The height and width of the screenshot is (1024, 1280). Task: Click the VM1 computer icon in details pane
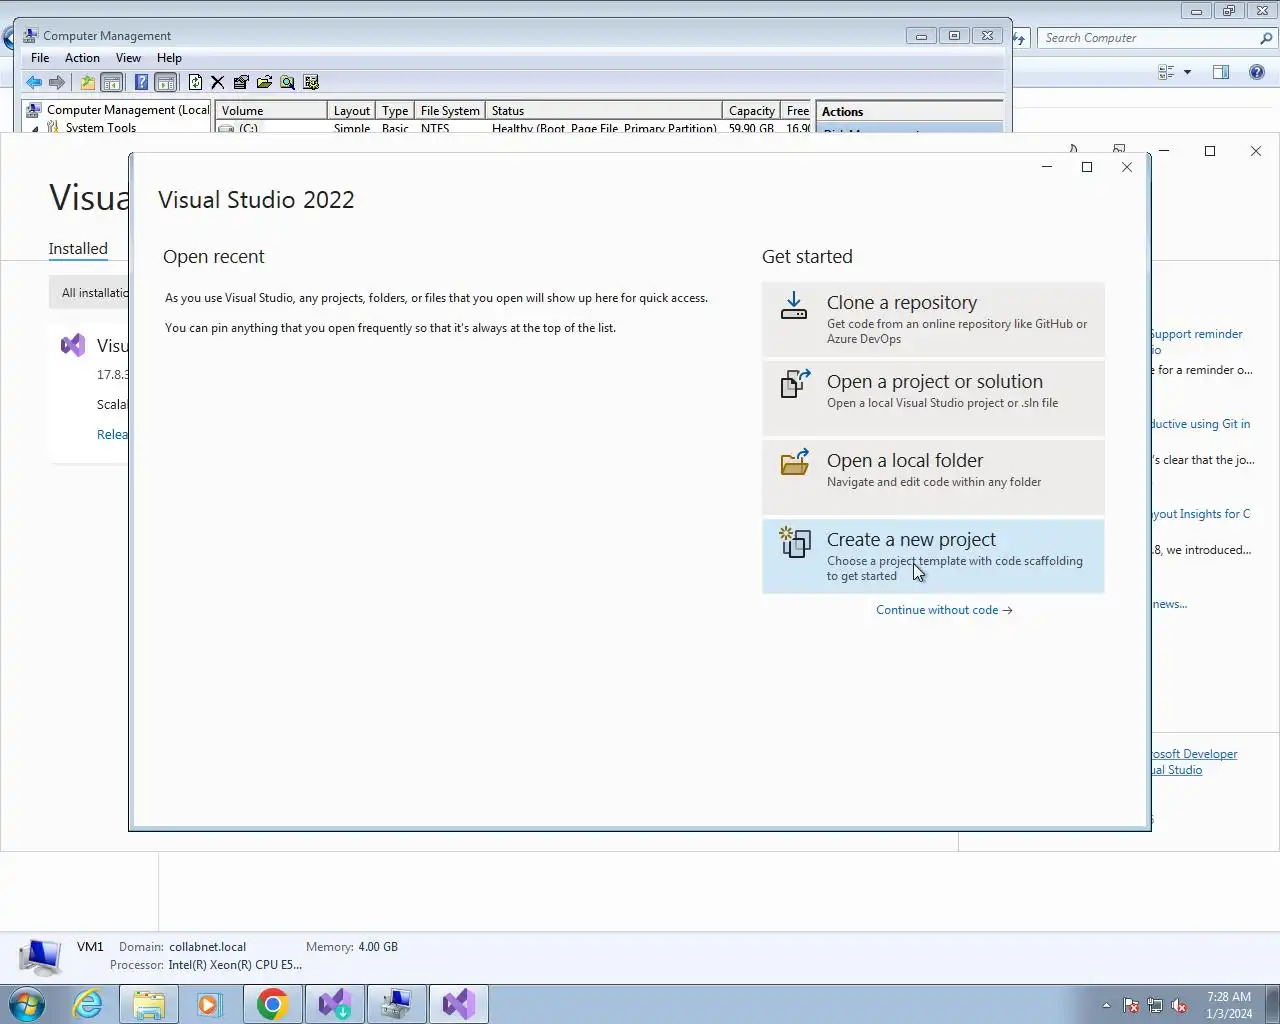(x=40, y=957)
